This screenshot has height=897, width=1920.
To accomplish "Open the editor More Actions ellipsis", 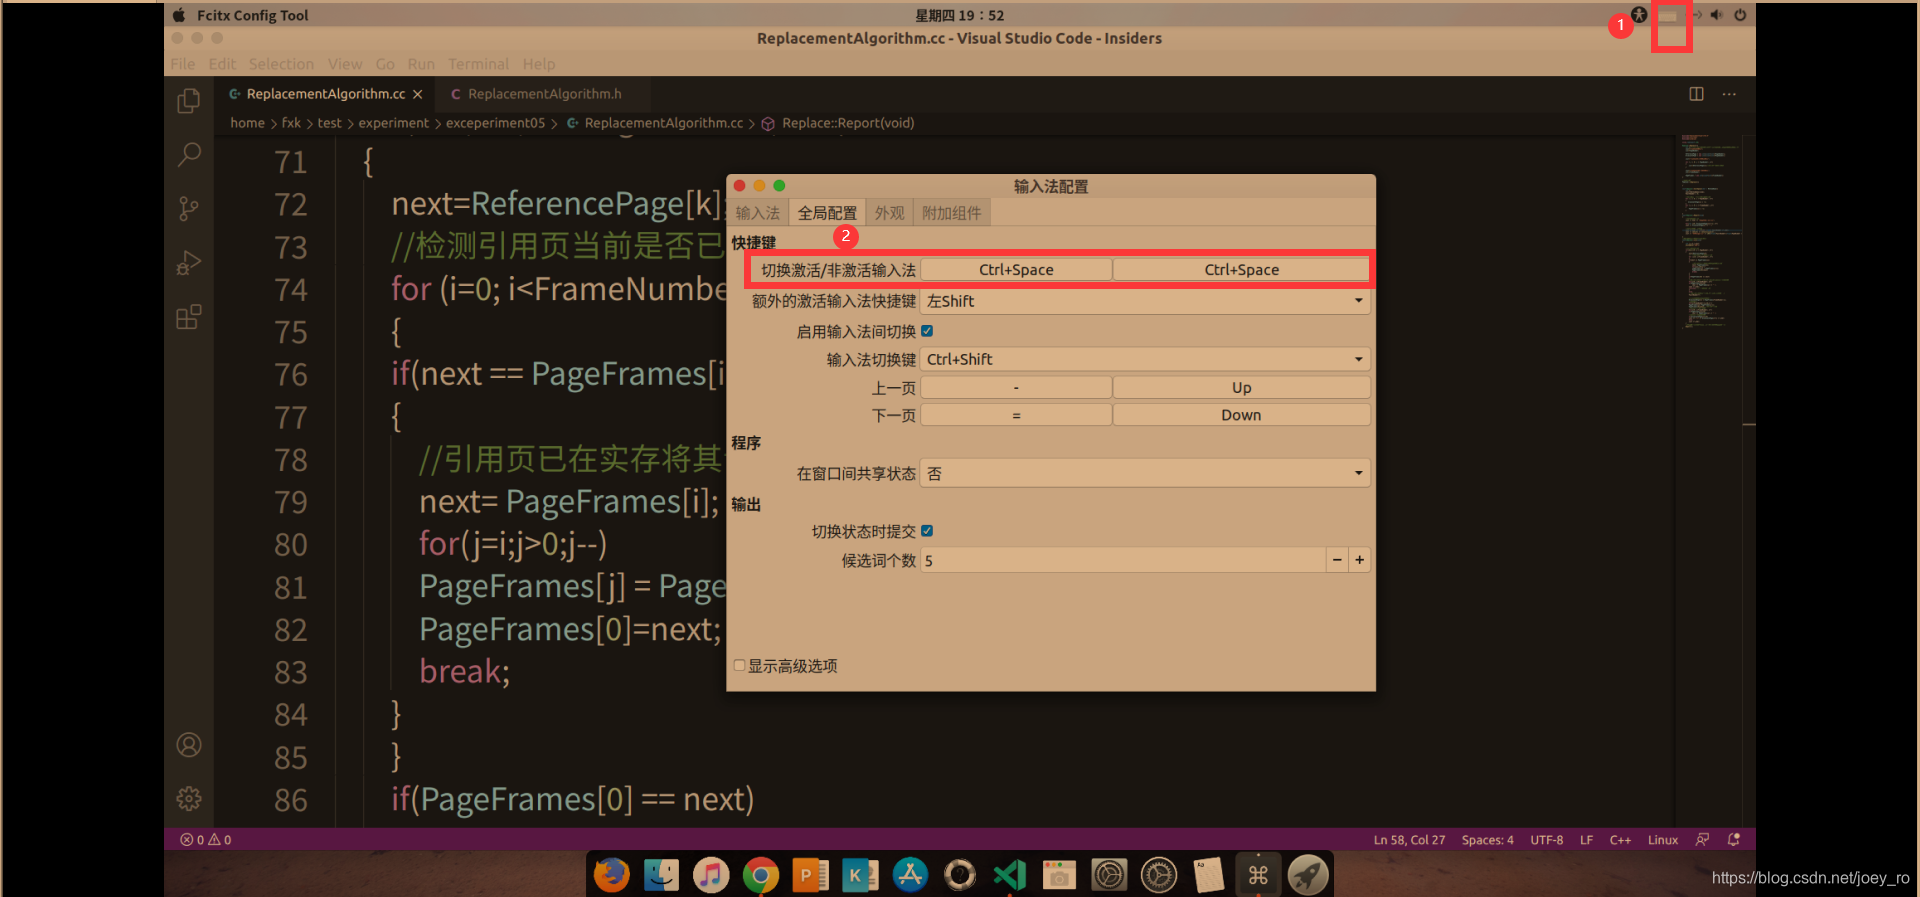I will 1729,94.
